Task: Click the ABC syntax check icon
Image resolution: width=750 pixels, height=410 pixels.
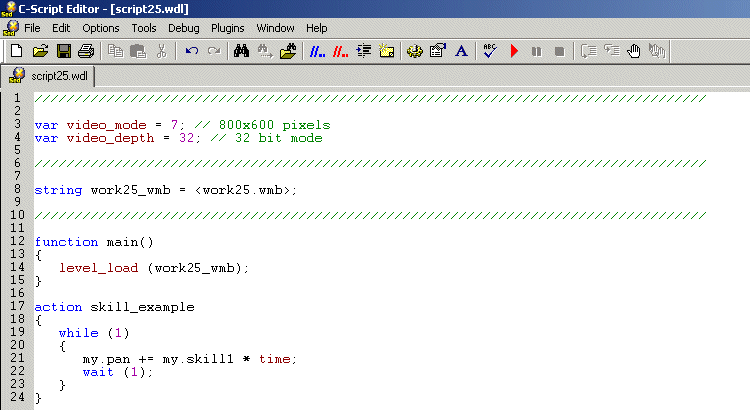Action: tap(489, 50)
